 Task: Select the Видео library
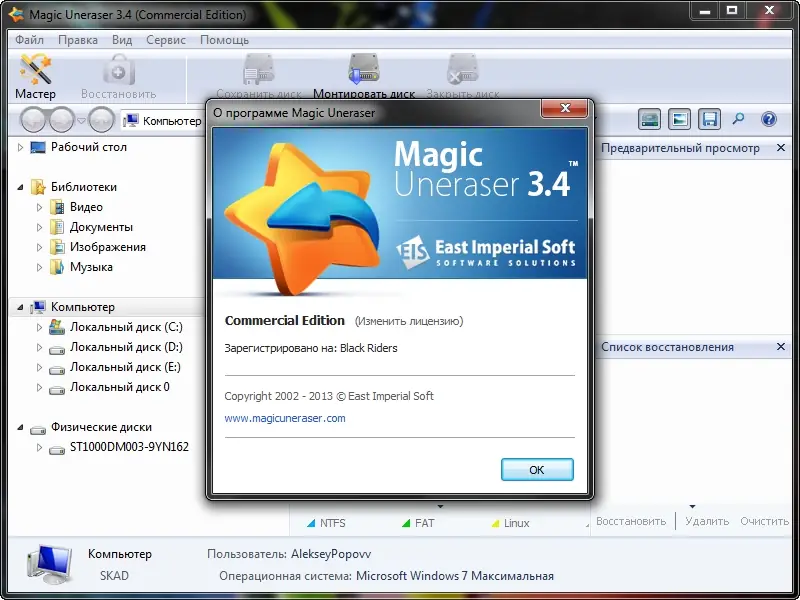(86, 207)
